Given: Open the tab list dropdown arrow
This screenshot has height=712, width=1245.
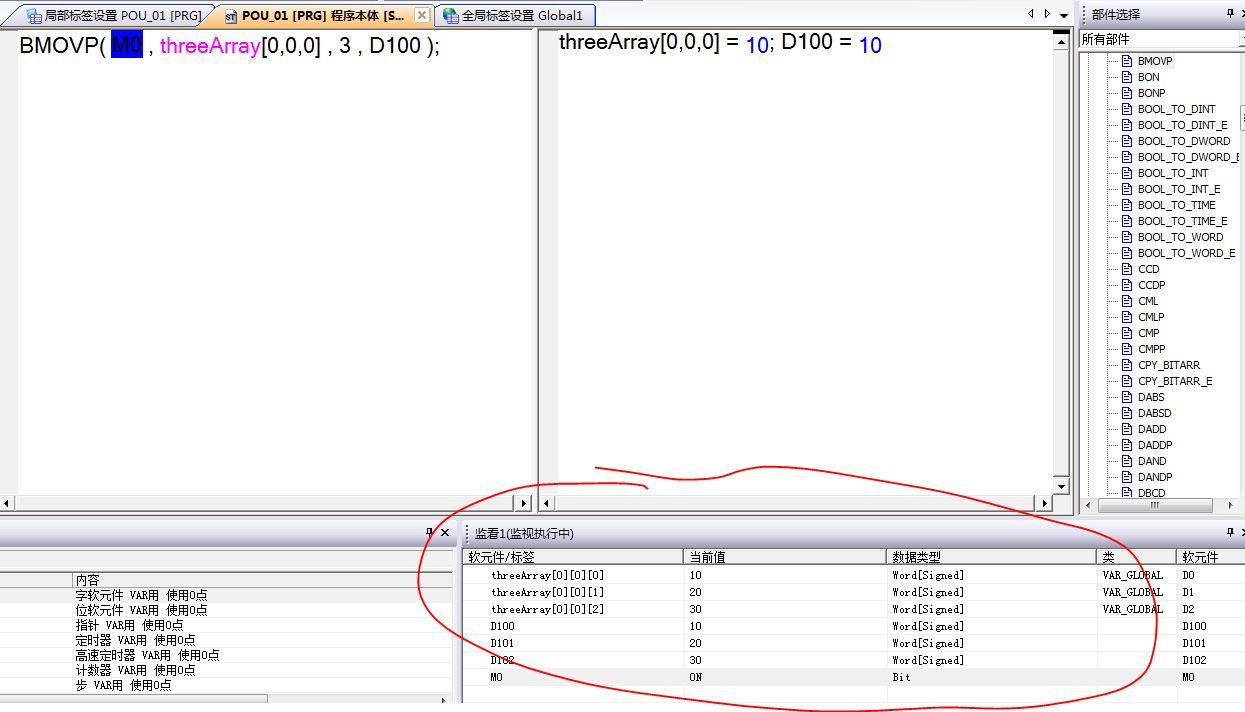Looking at the screenshot, I should (1063, 15).
